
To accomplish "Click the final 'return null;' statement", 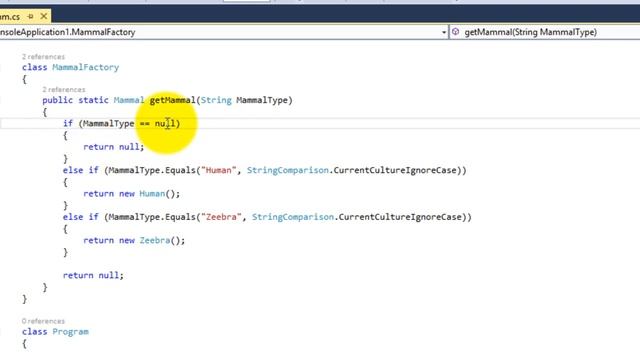I will click(x=93, y=276).
